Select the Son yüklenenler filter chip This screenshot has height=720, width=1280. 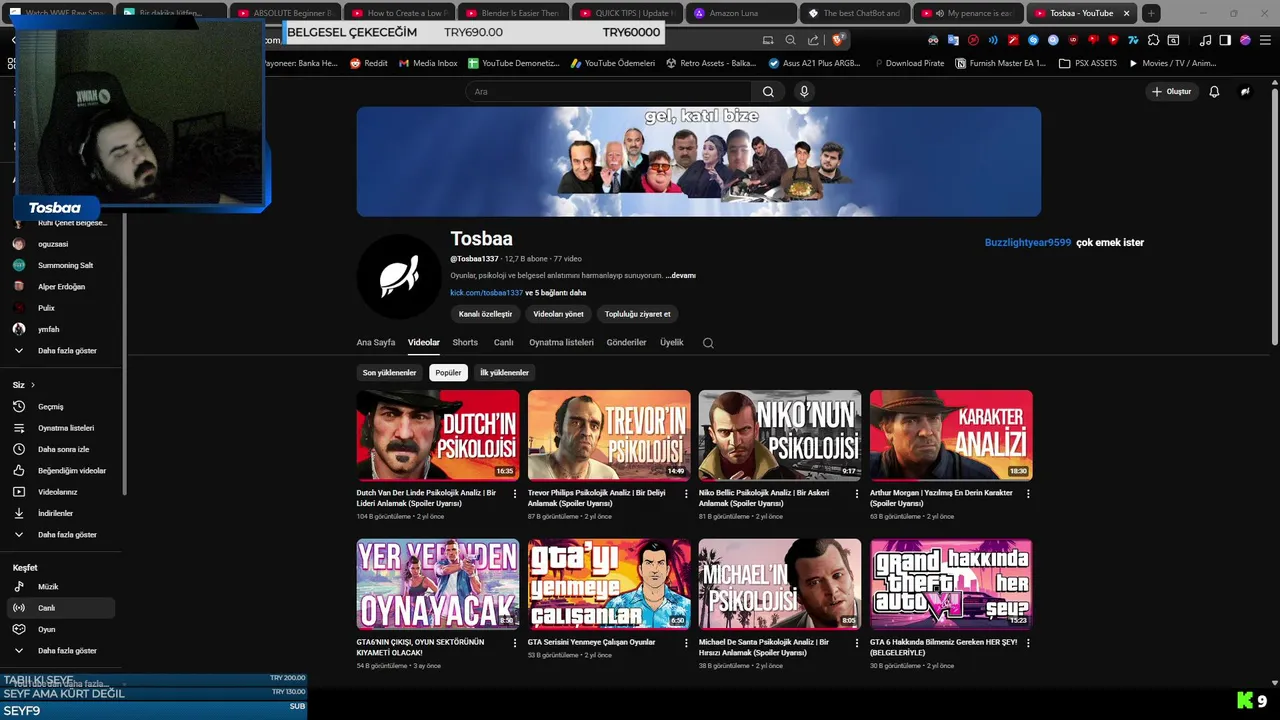click(x=389, y=373)
